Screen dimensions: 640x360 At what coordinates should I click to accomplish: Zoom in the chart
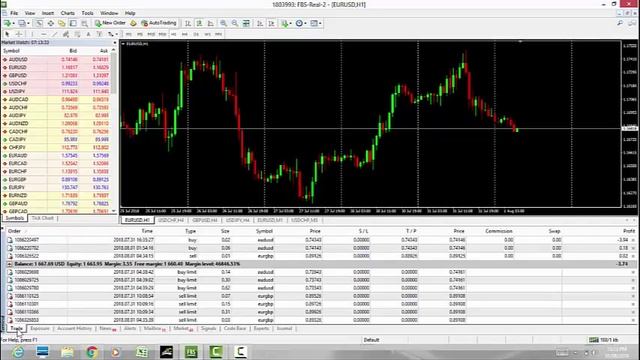[223, 23]
